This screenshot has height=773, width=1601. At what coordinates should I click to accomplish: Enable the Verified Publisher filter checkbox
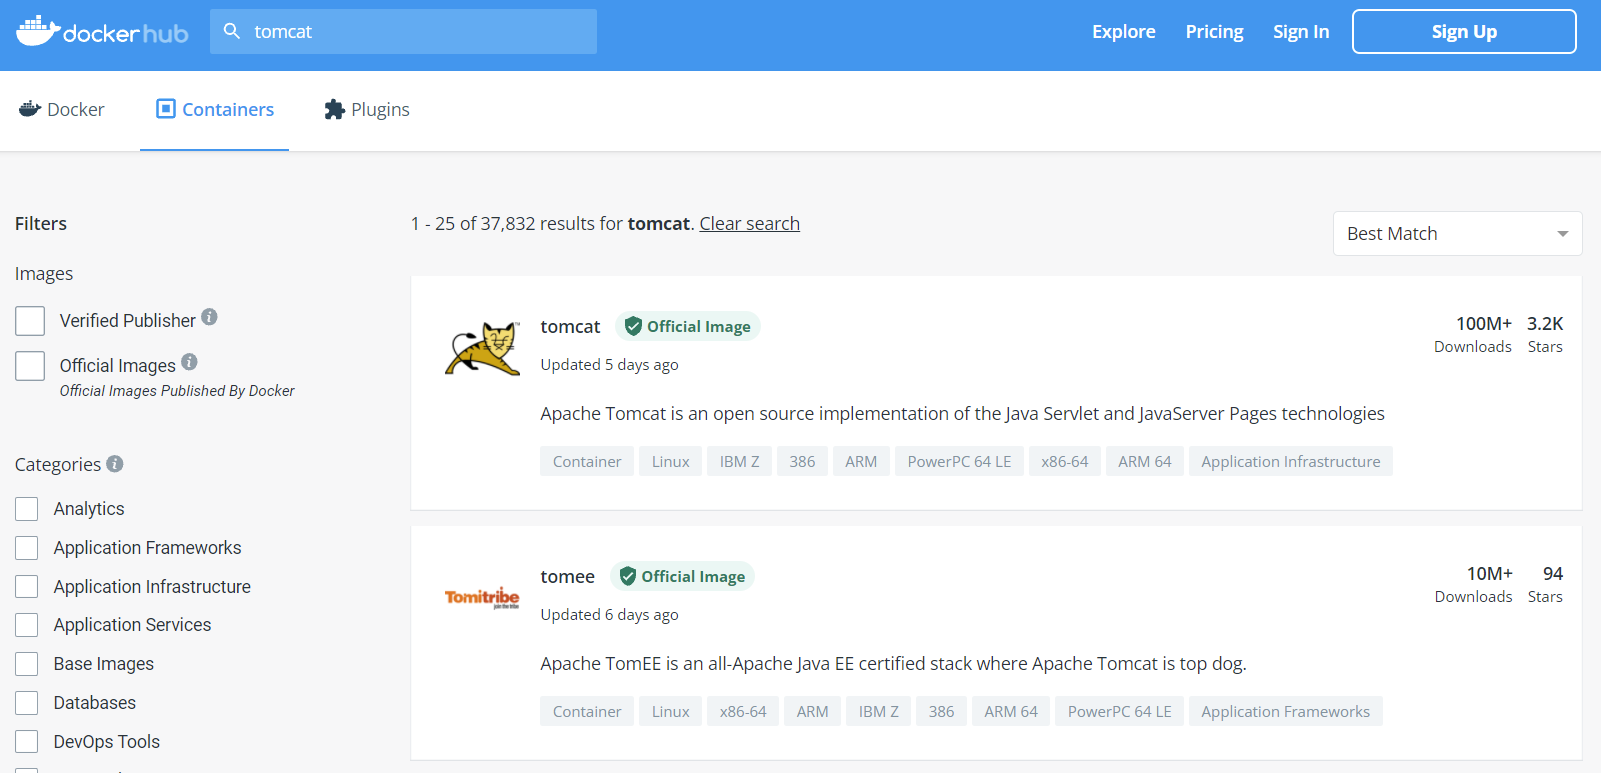click(x=30, y=321)
